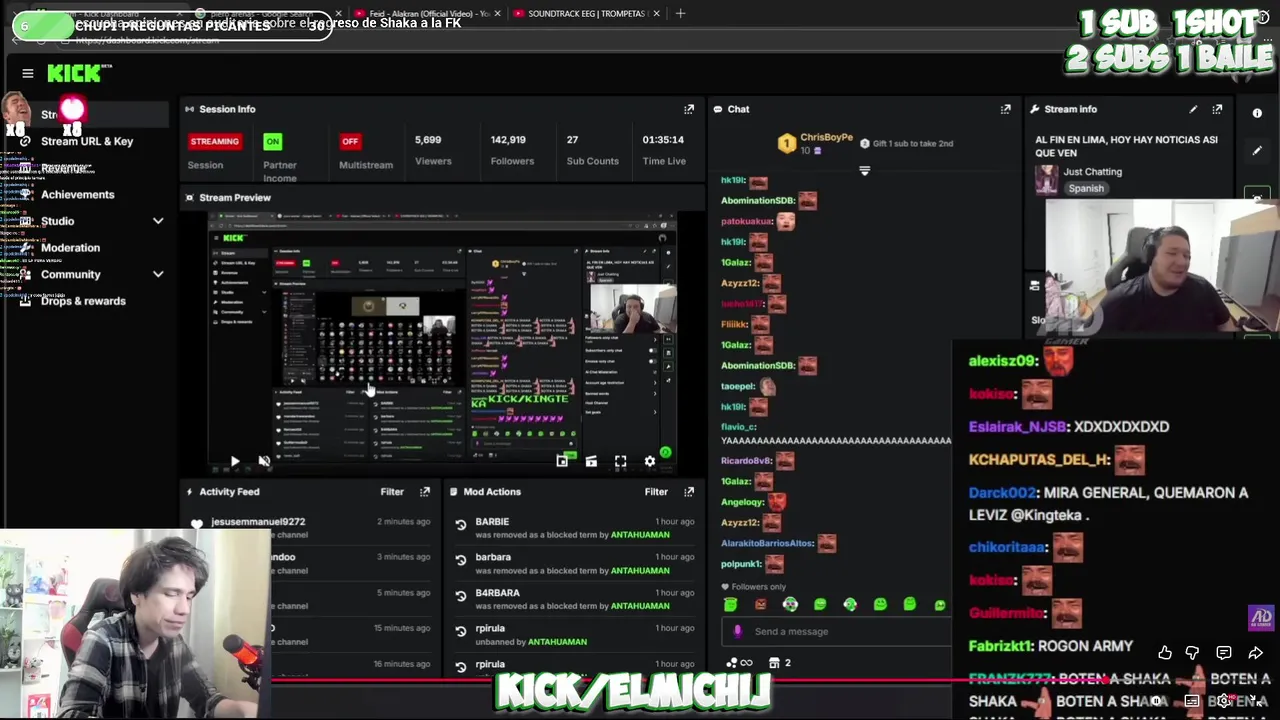Click the Spanish language tag
The image size is (1280, 720).
pos(1085,188)
